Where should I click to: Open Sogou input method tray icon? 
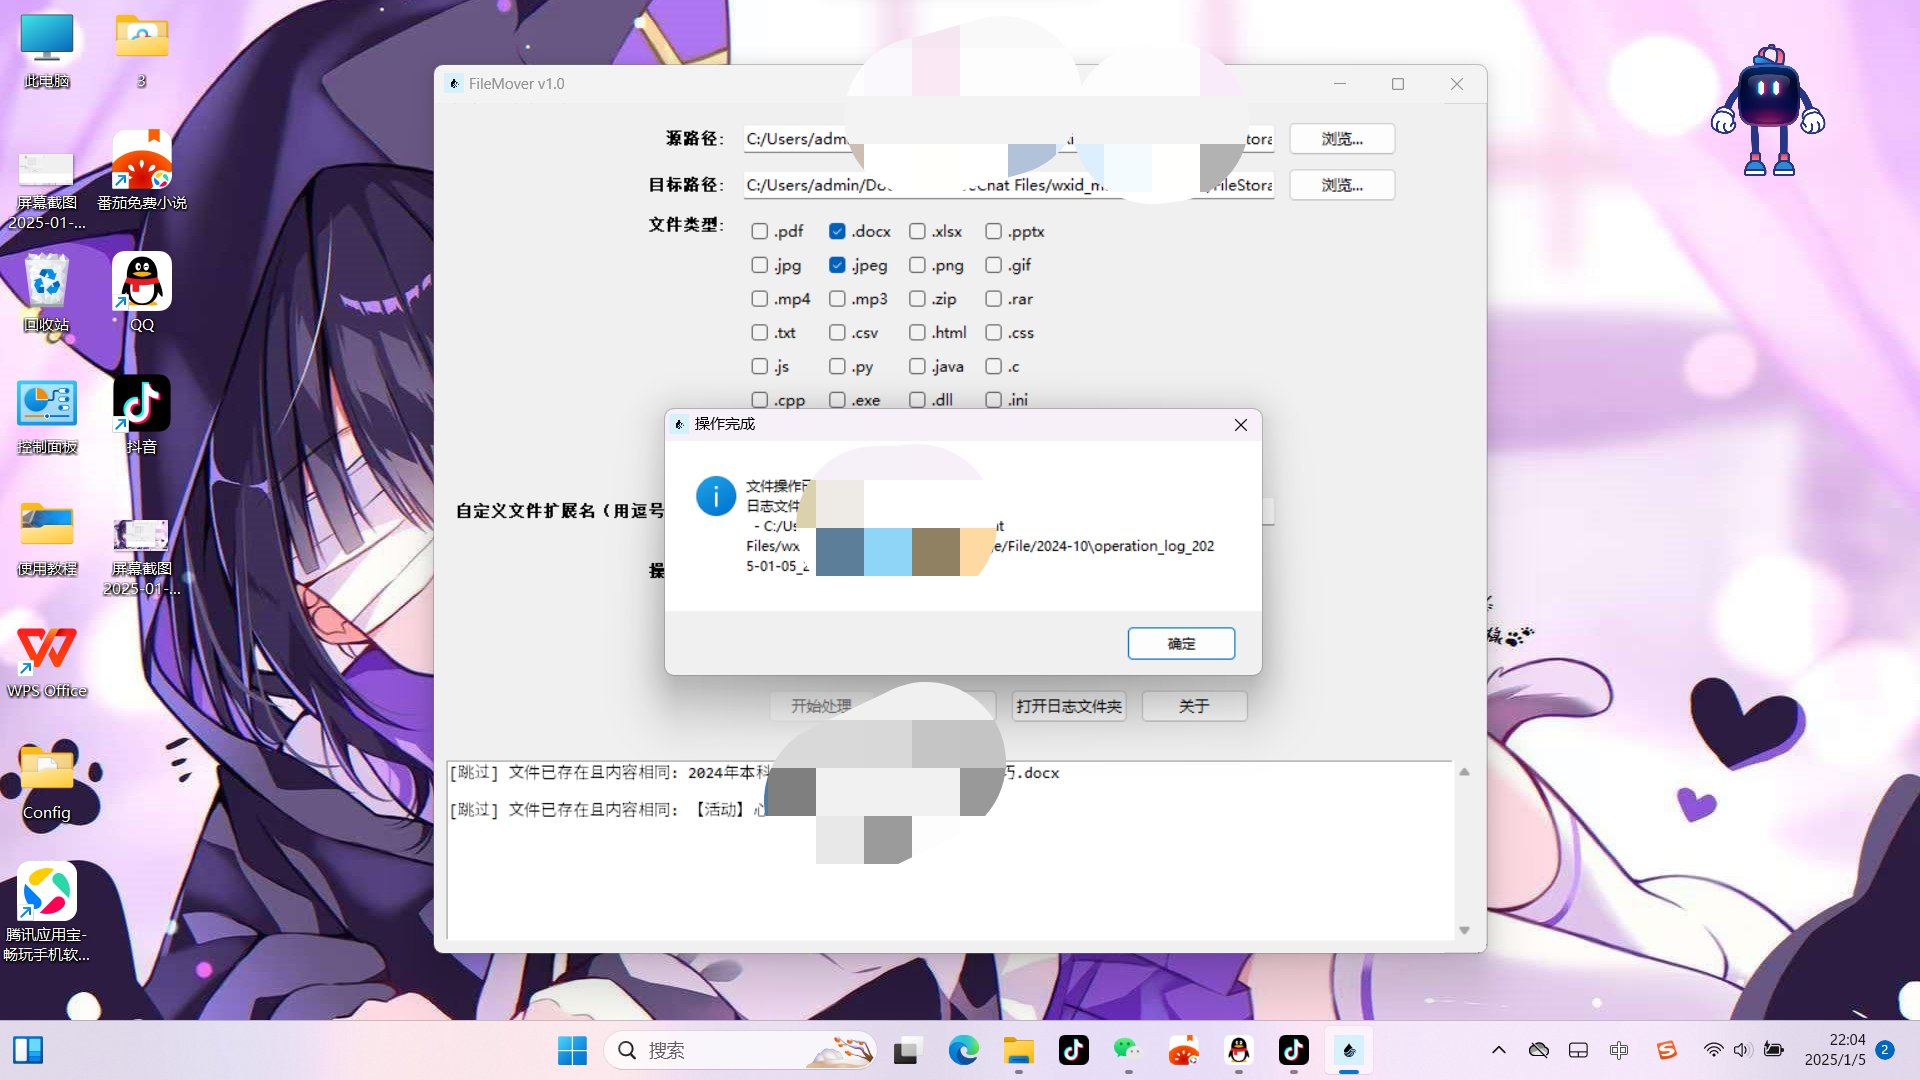click(x=1666, y=1050)
